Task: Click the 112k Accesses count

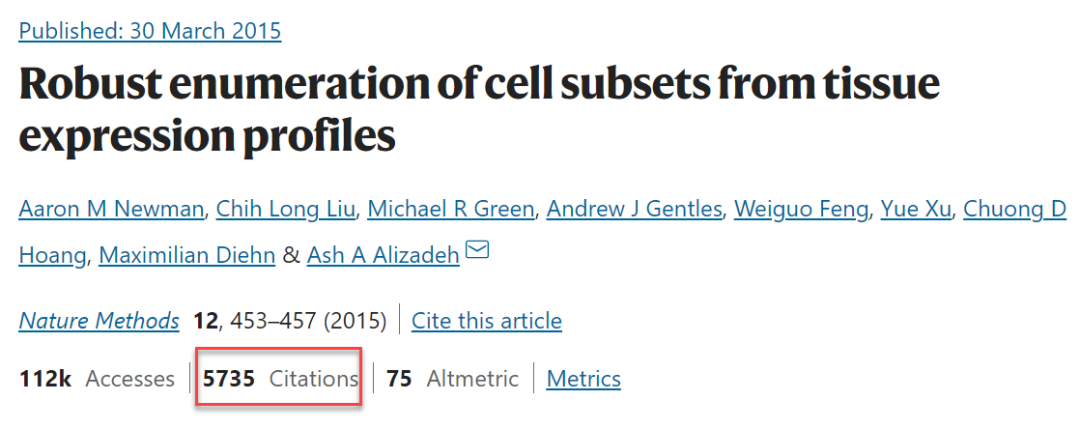Action: pyautogui.click(x=96, y=379)
